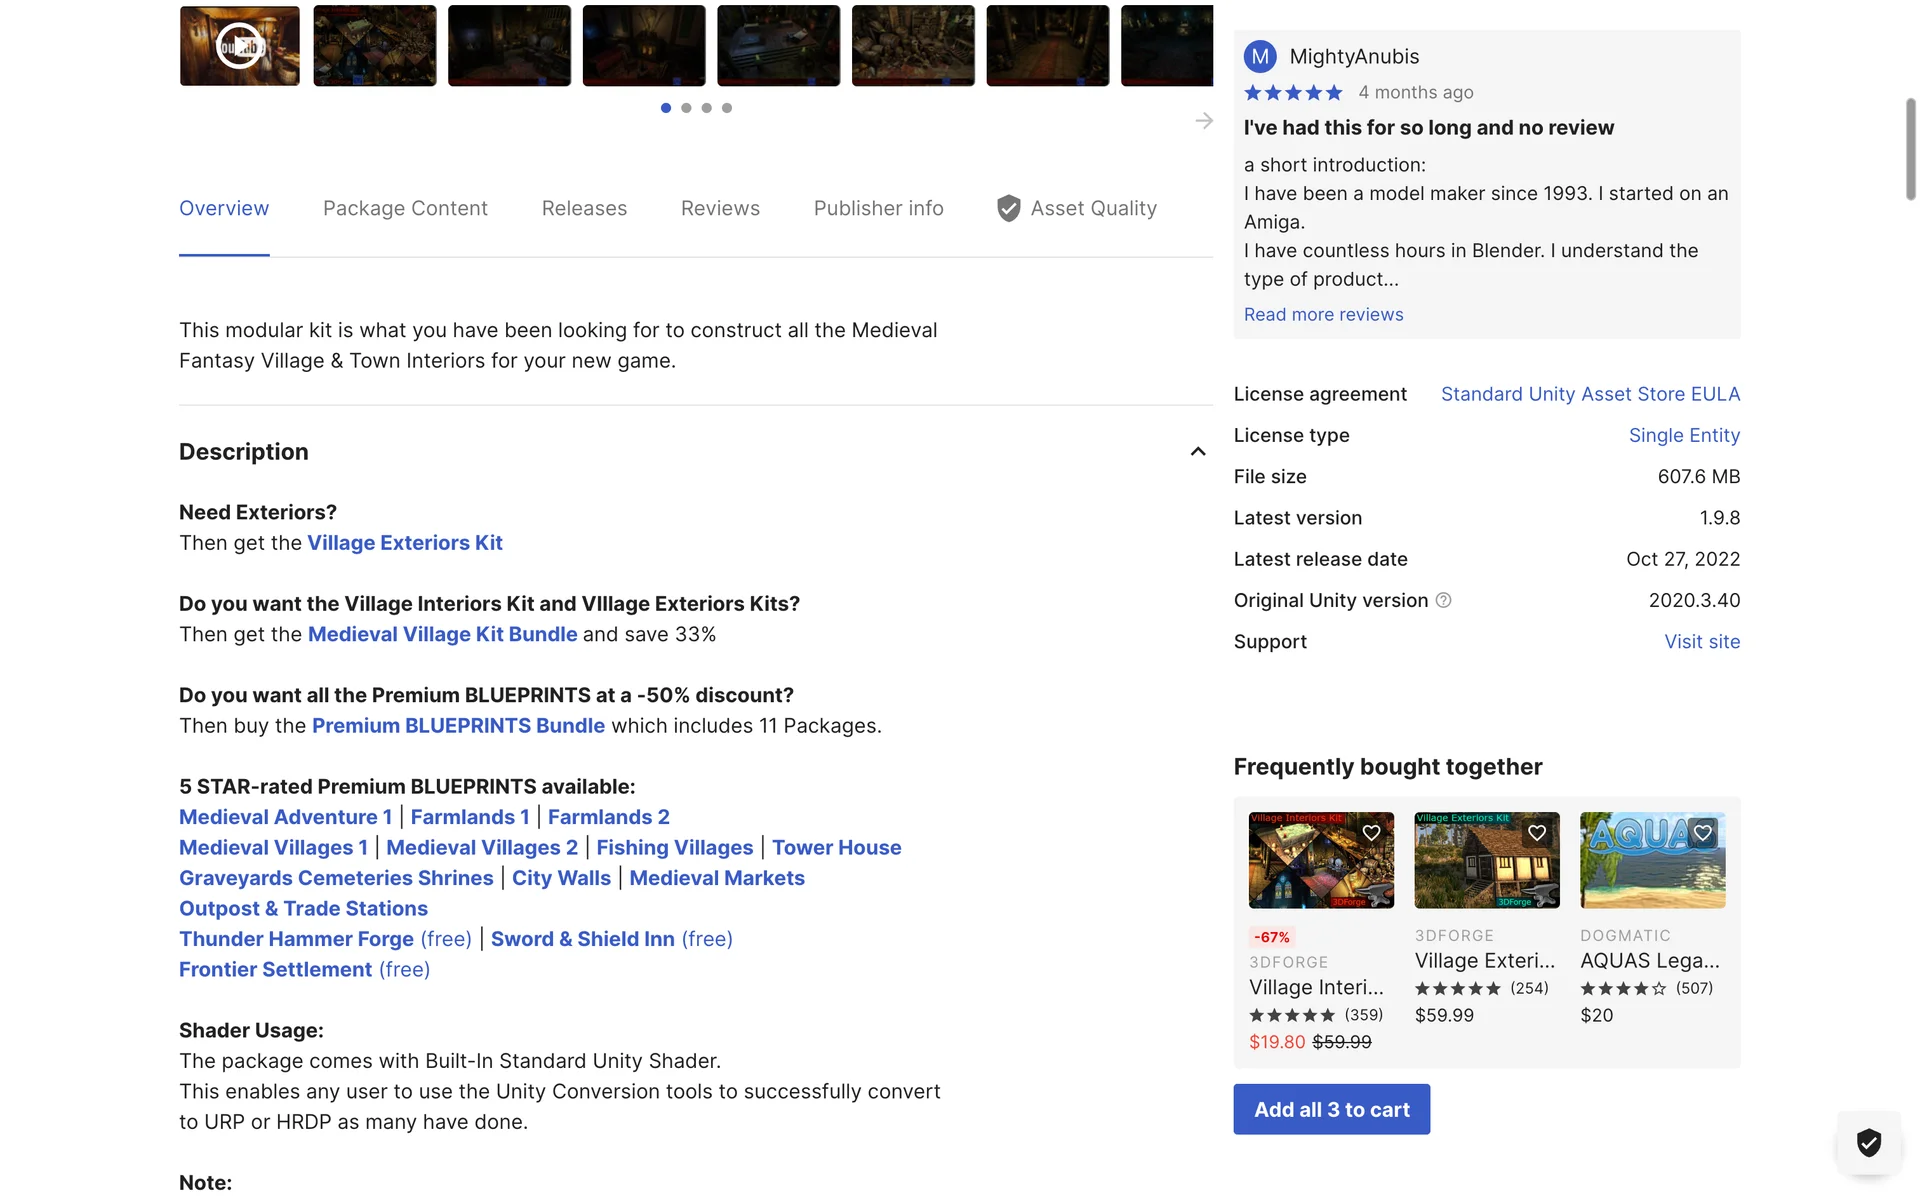Open the Releases tab
Image resolution: width=1920 pixels, height=1200 pixels.
pos(584,208)
